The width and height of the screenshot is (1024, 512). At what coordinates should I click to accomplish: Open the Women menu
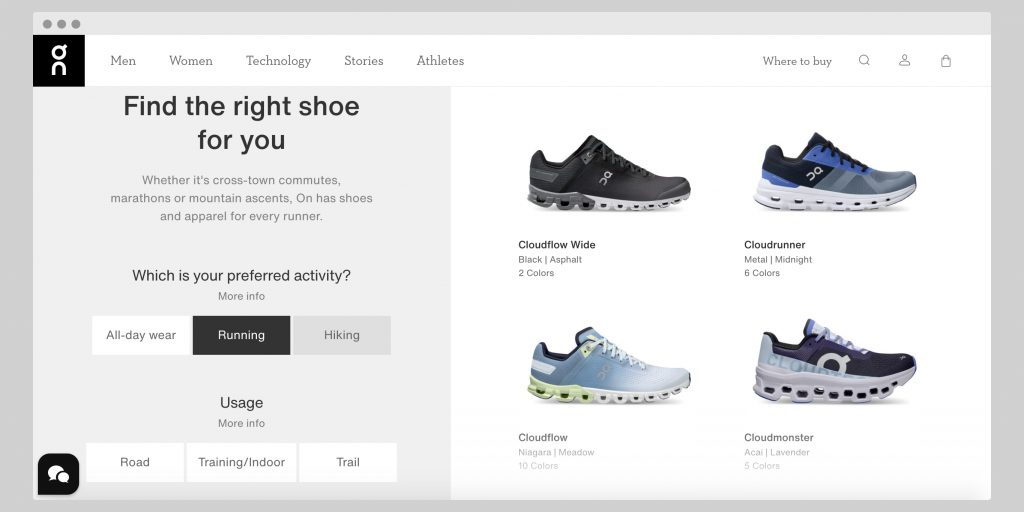point(191,61)
